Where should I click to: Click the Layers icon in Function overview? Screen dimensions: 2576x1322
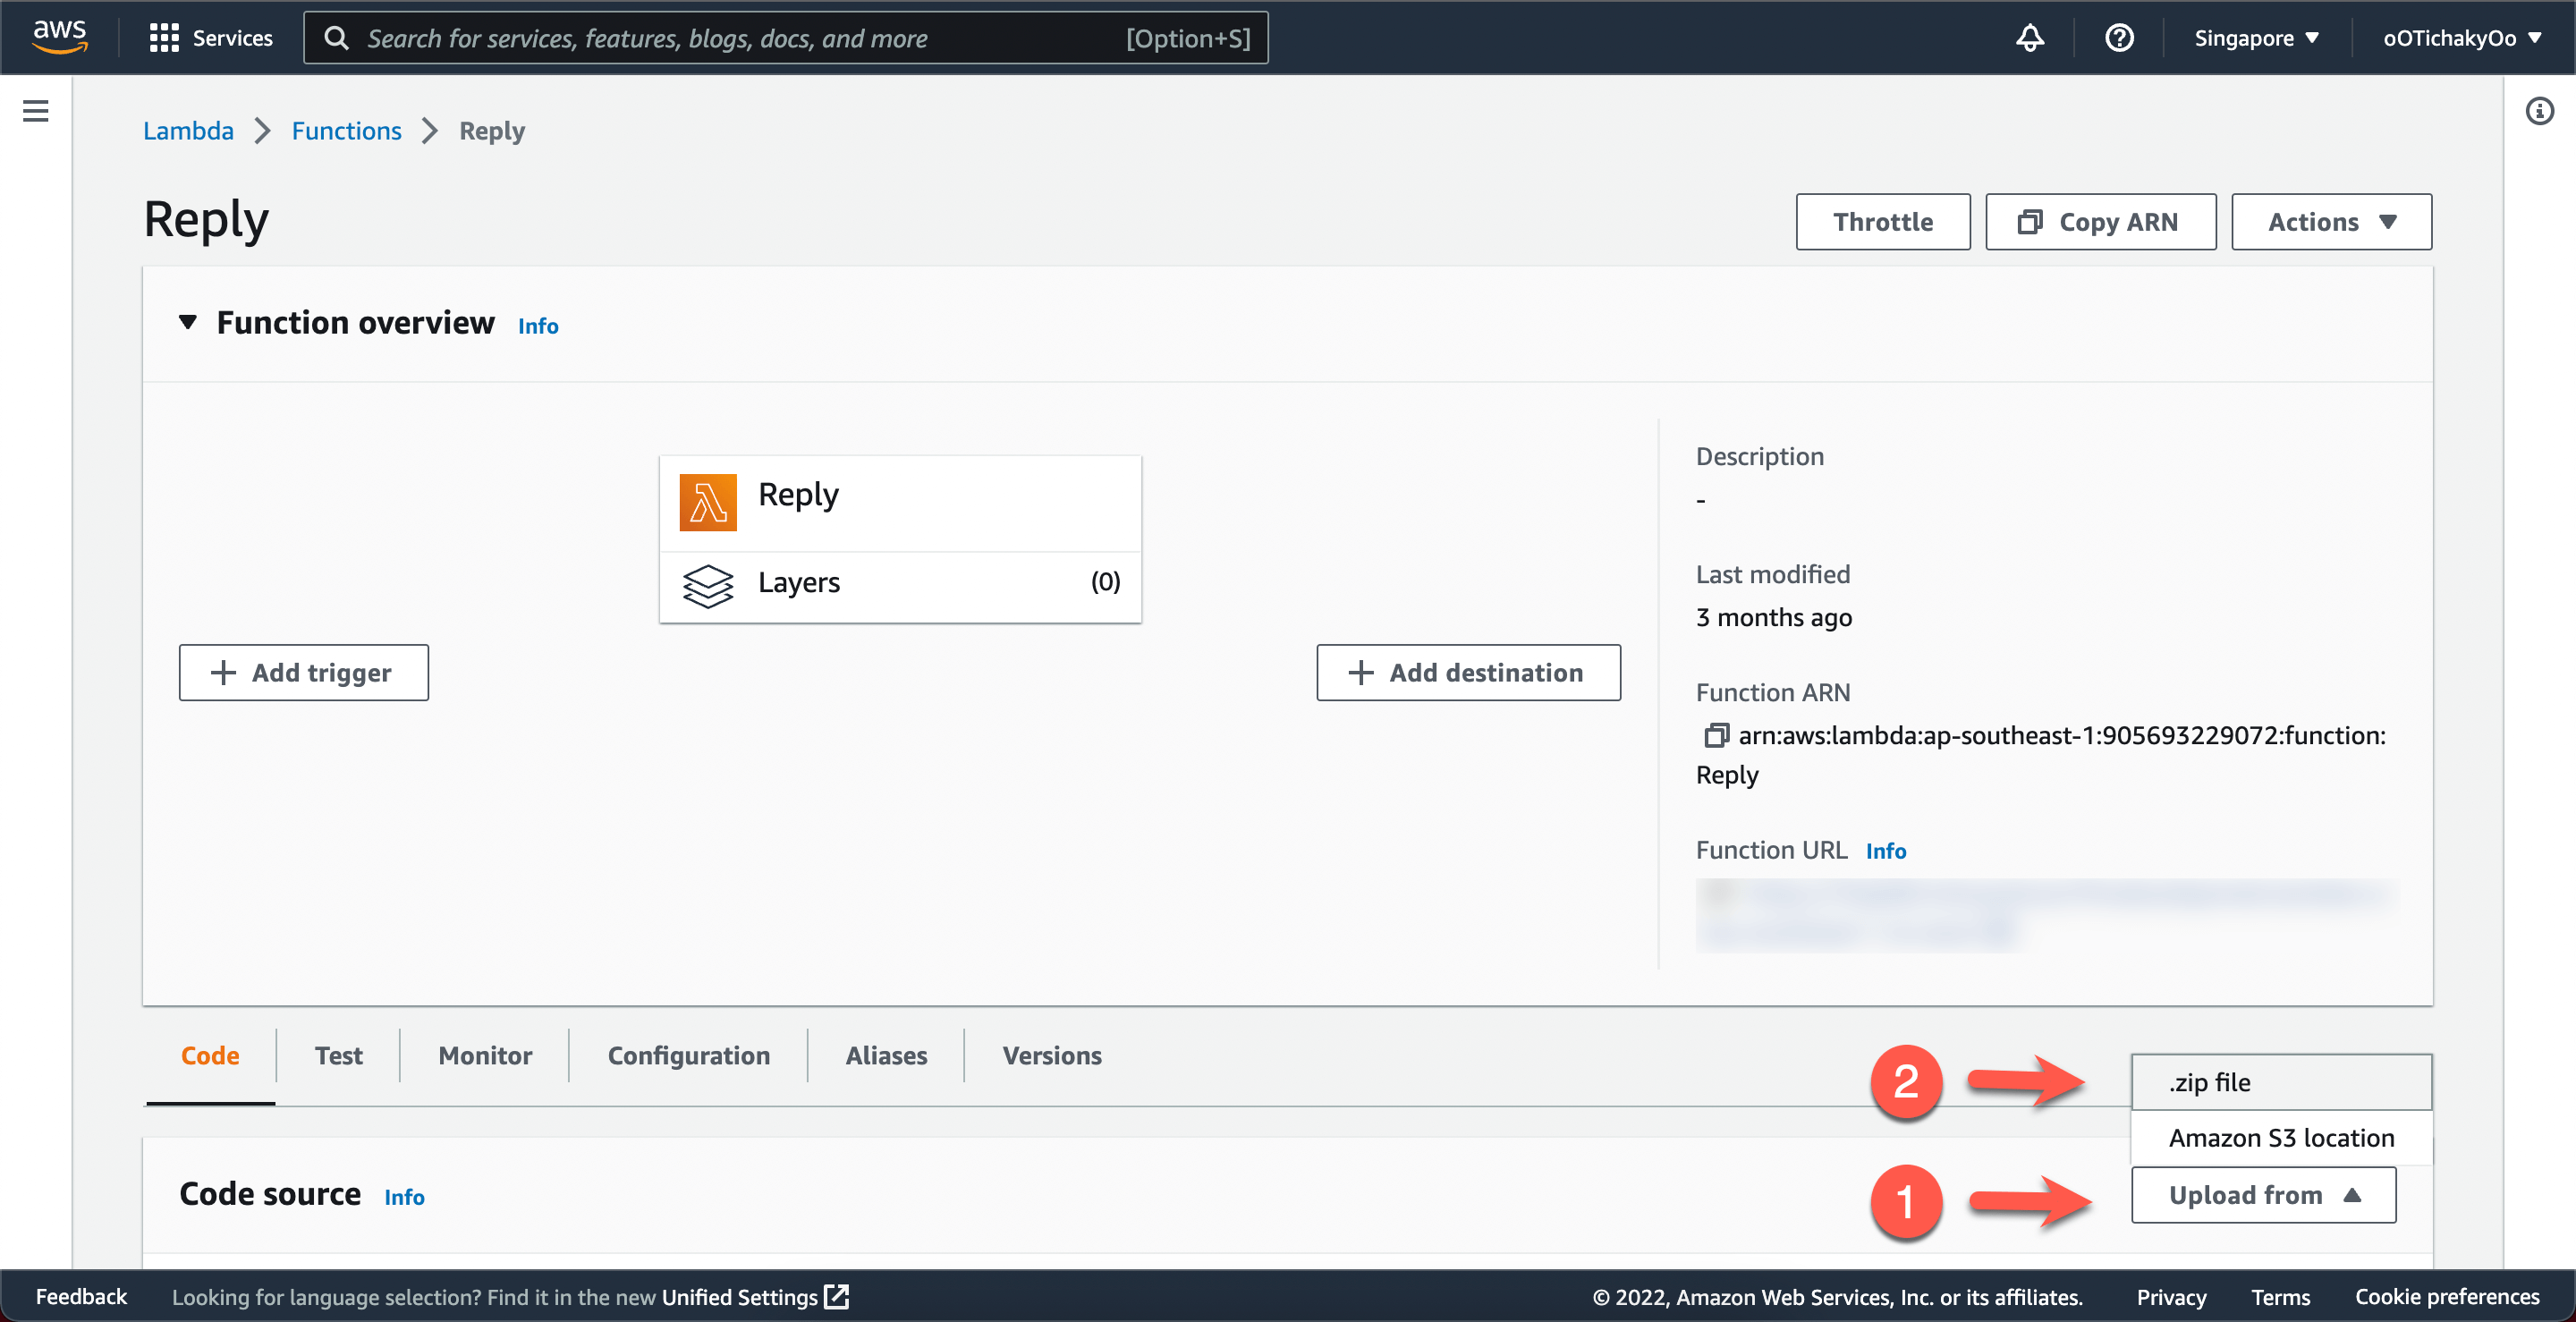coord(708,586)
